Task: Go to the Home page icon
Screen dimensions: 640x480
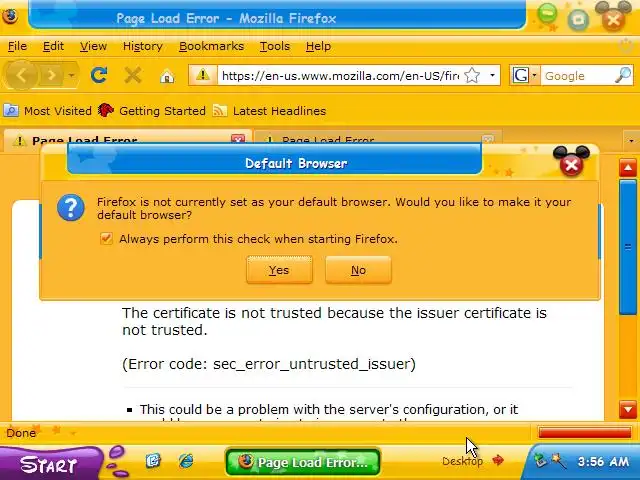Action: coord(167,76)
